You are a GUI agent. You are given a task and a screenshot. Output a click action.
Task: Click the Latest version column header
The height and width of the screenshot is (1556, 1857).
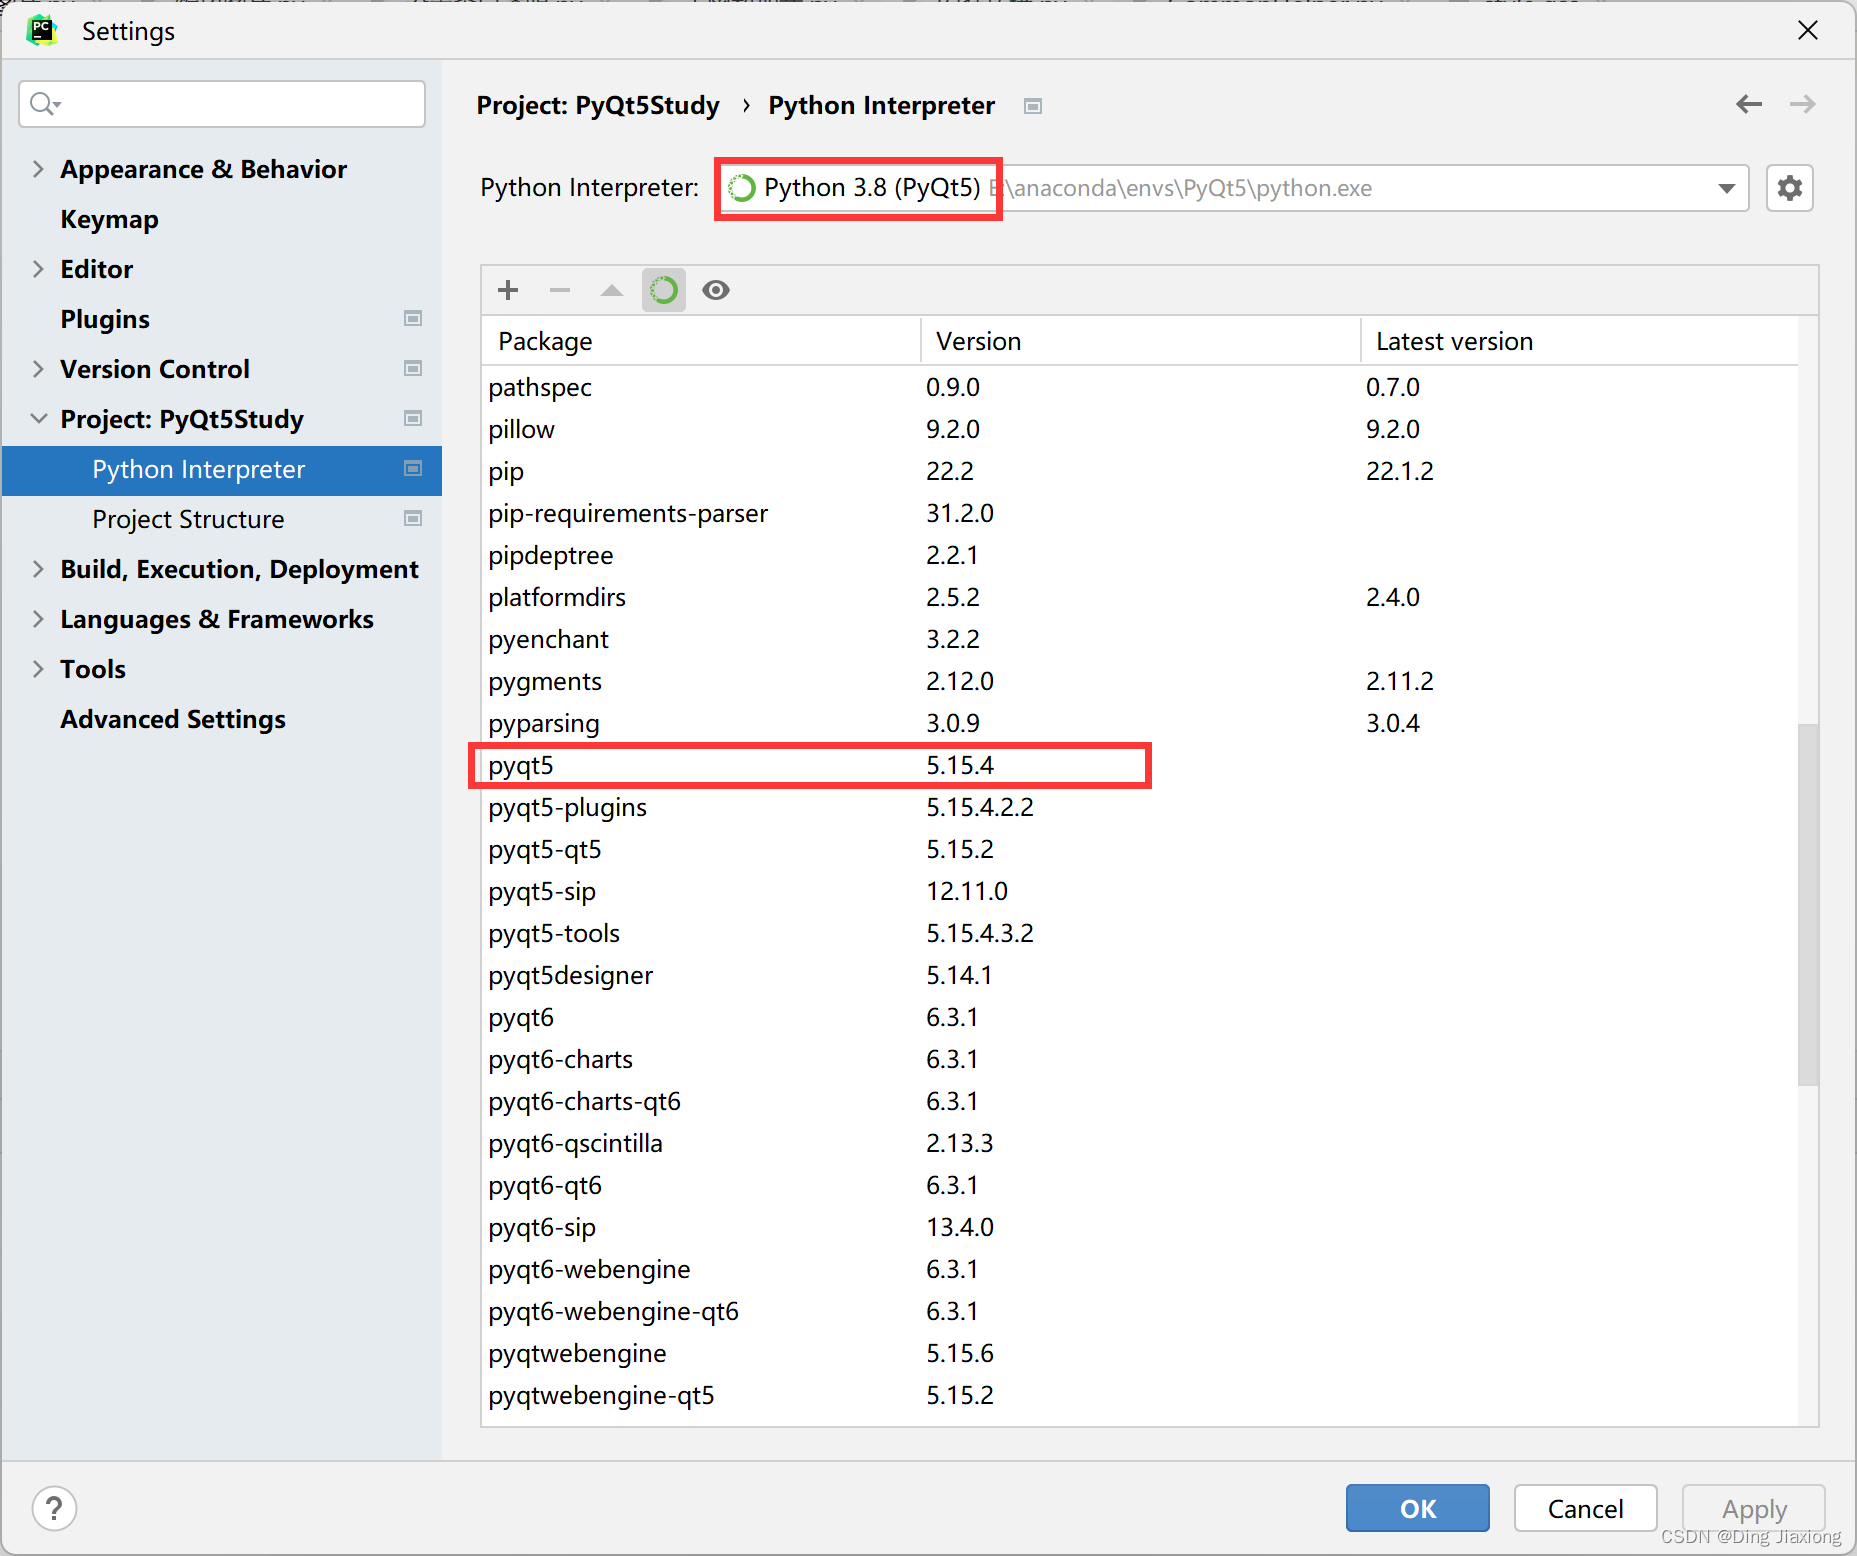click(1579, 341)
